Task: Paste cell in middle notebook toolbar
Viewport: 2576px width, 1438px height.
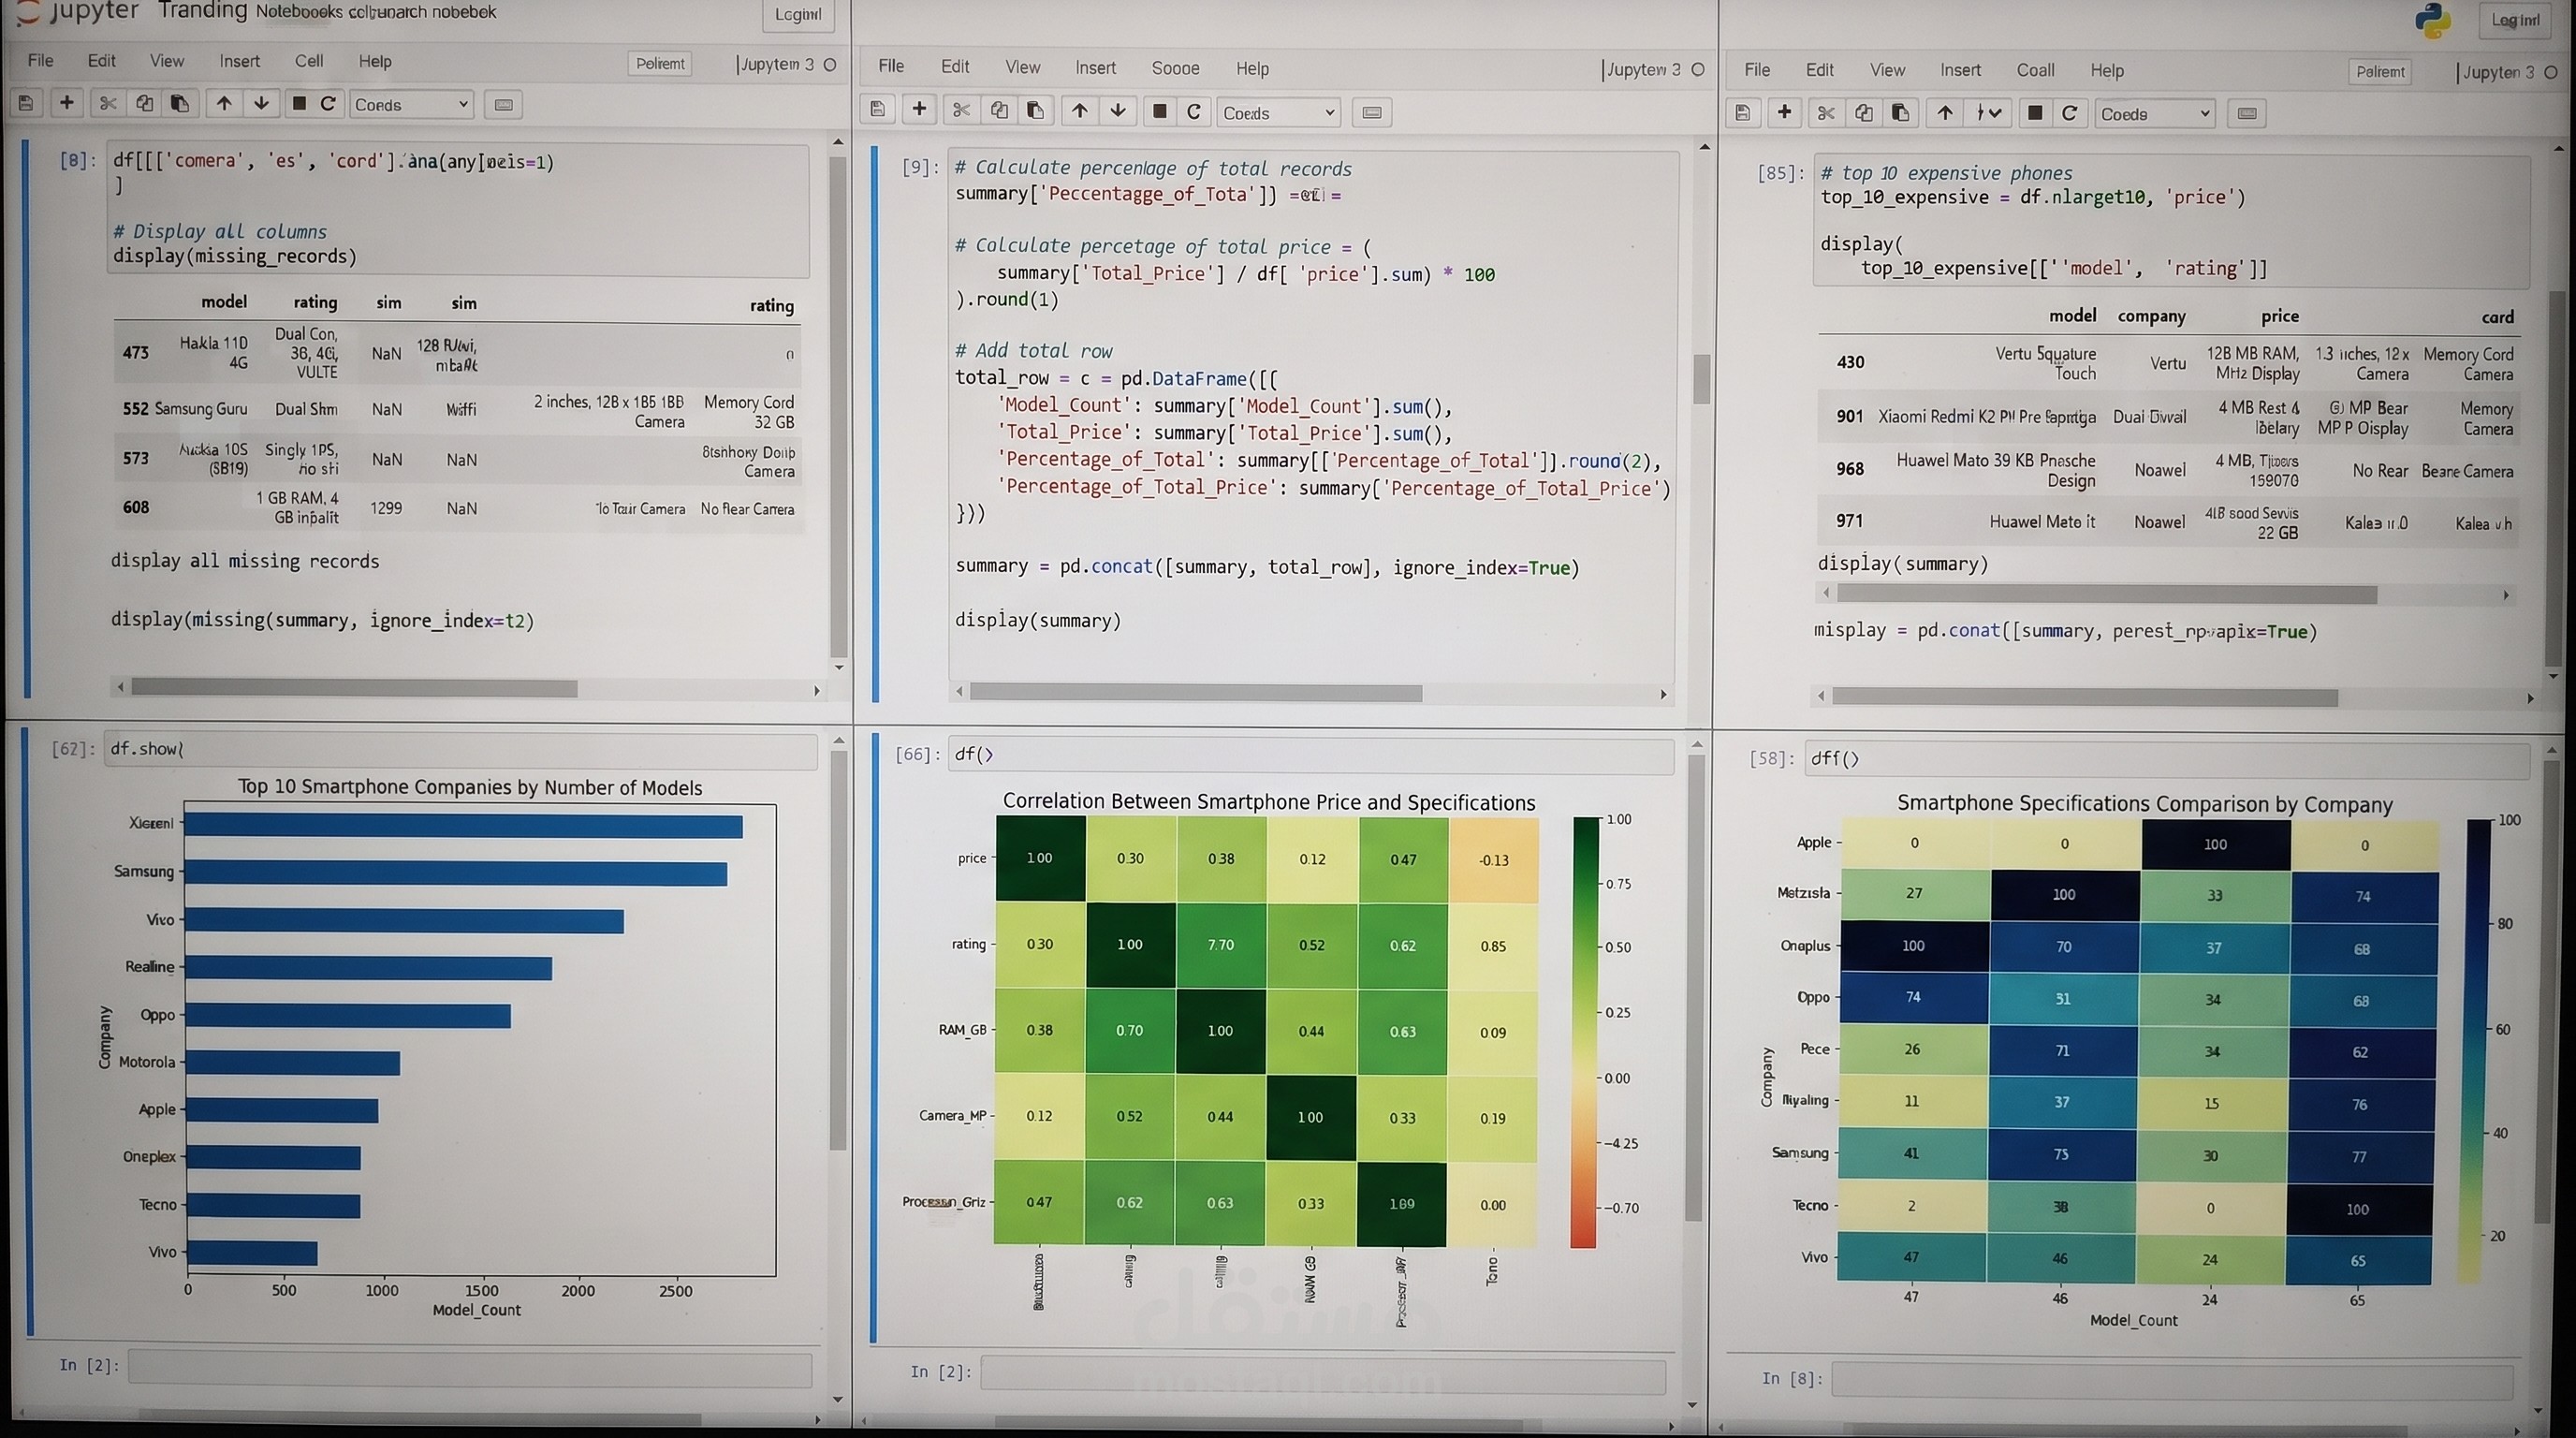Action: tap(1036, 111)
